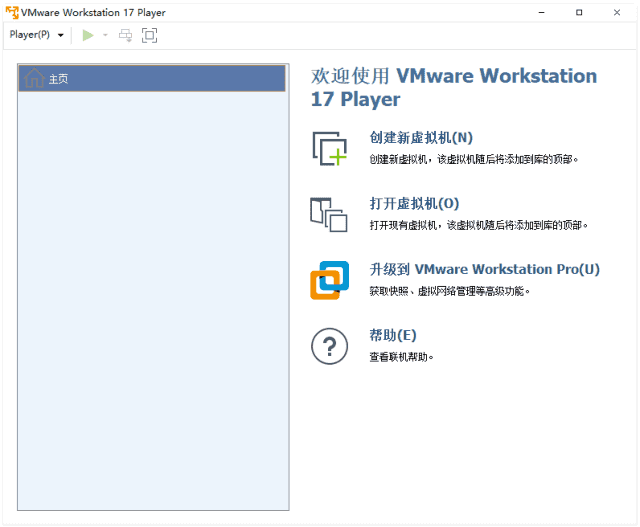
Task: Open the 打开虚拟机(O) link
Action: coord(414,203)
